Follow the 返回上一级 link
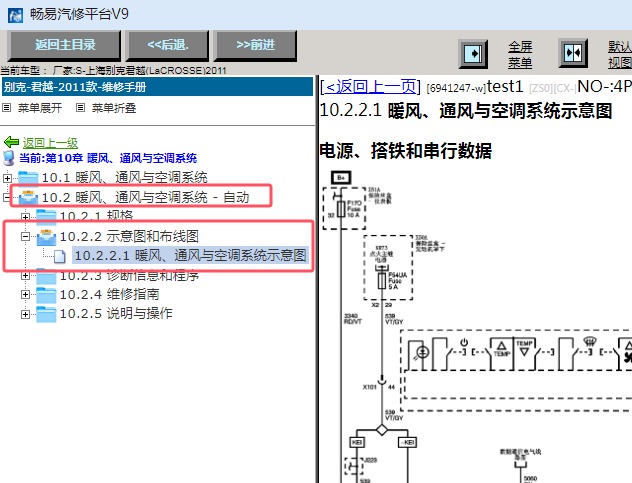 coord(50,143)
